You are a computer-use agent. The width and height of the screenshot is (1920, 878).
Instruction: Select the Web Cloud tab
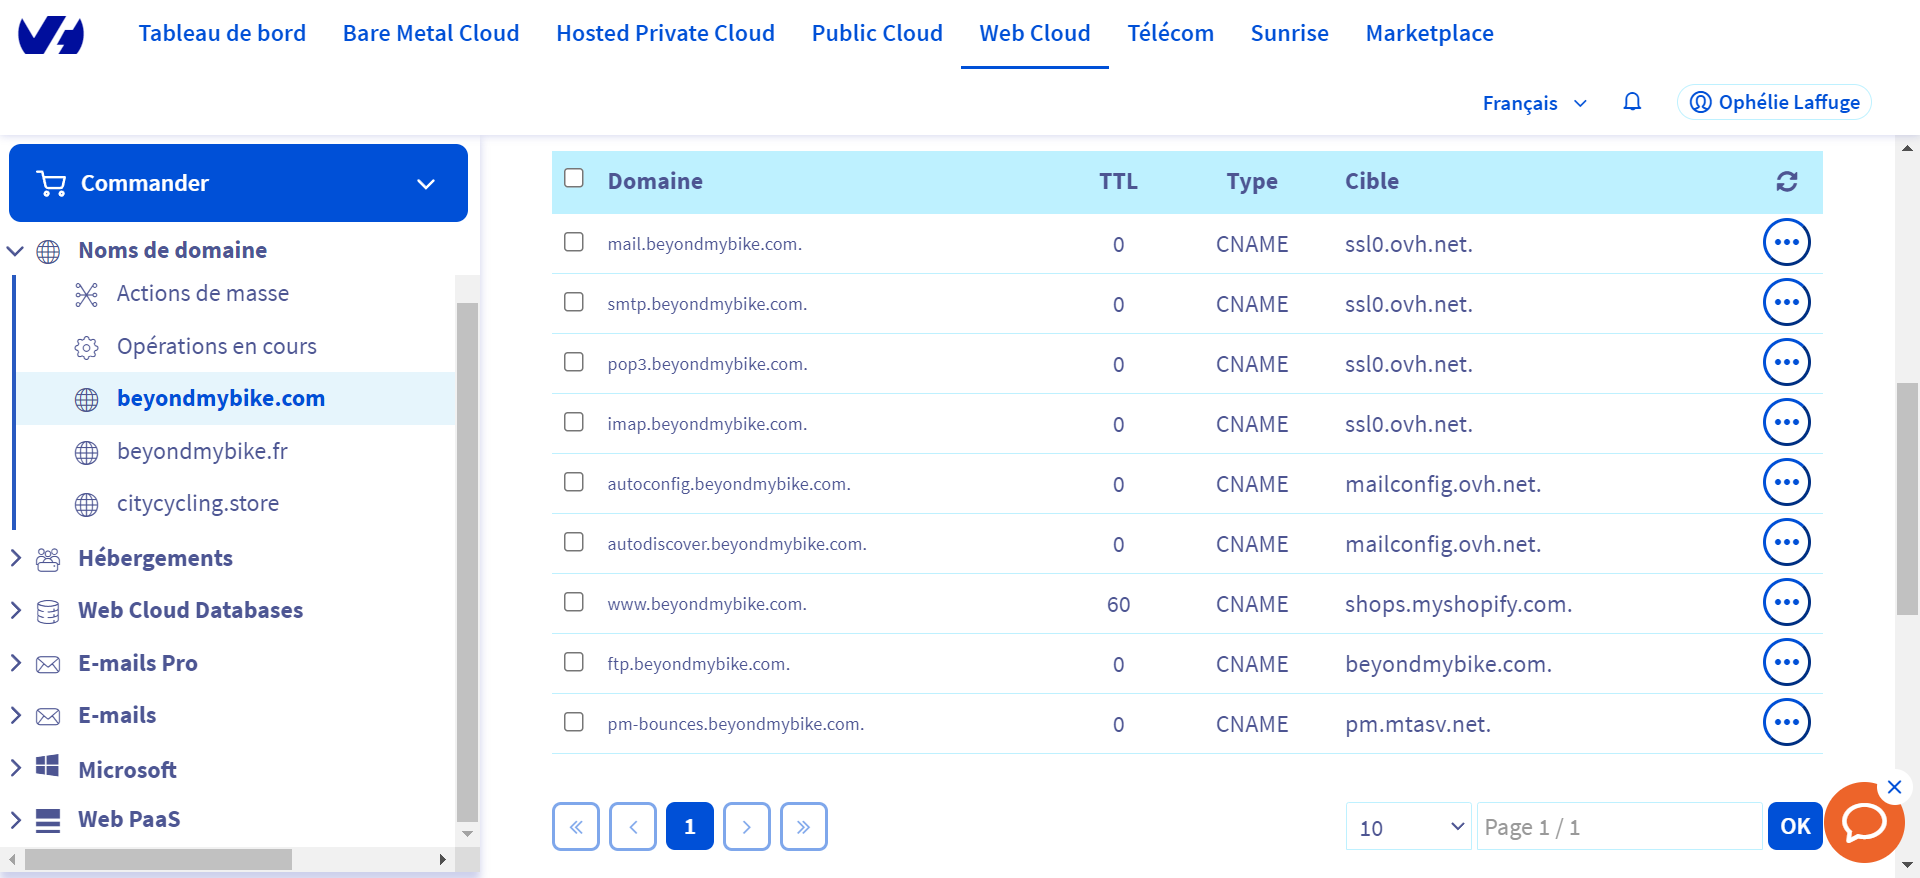point(1035,33)
